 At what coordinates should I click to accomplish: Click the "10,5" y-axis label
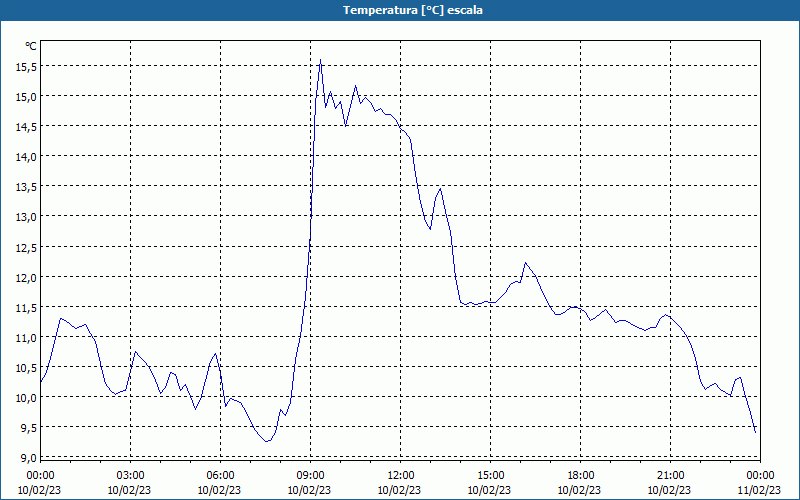(27, 367)
